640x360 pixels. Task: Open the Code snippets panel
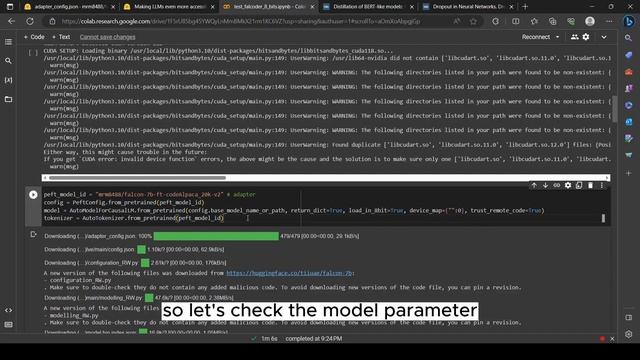(8, 310)
